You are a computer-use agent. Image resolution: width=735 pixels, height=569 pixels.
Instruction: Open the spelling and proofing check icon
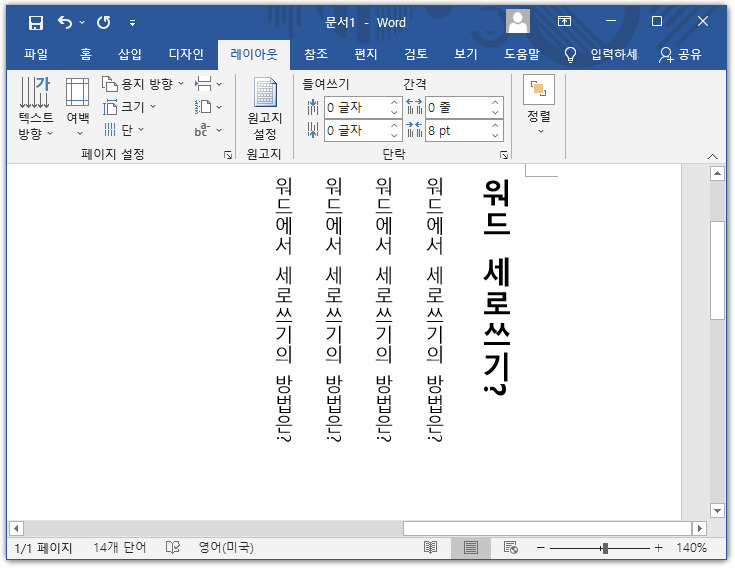click(172, 547)
